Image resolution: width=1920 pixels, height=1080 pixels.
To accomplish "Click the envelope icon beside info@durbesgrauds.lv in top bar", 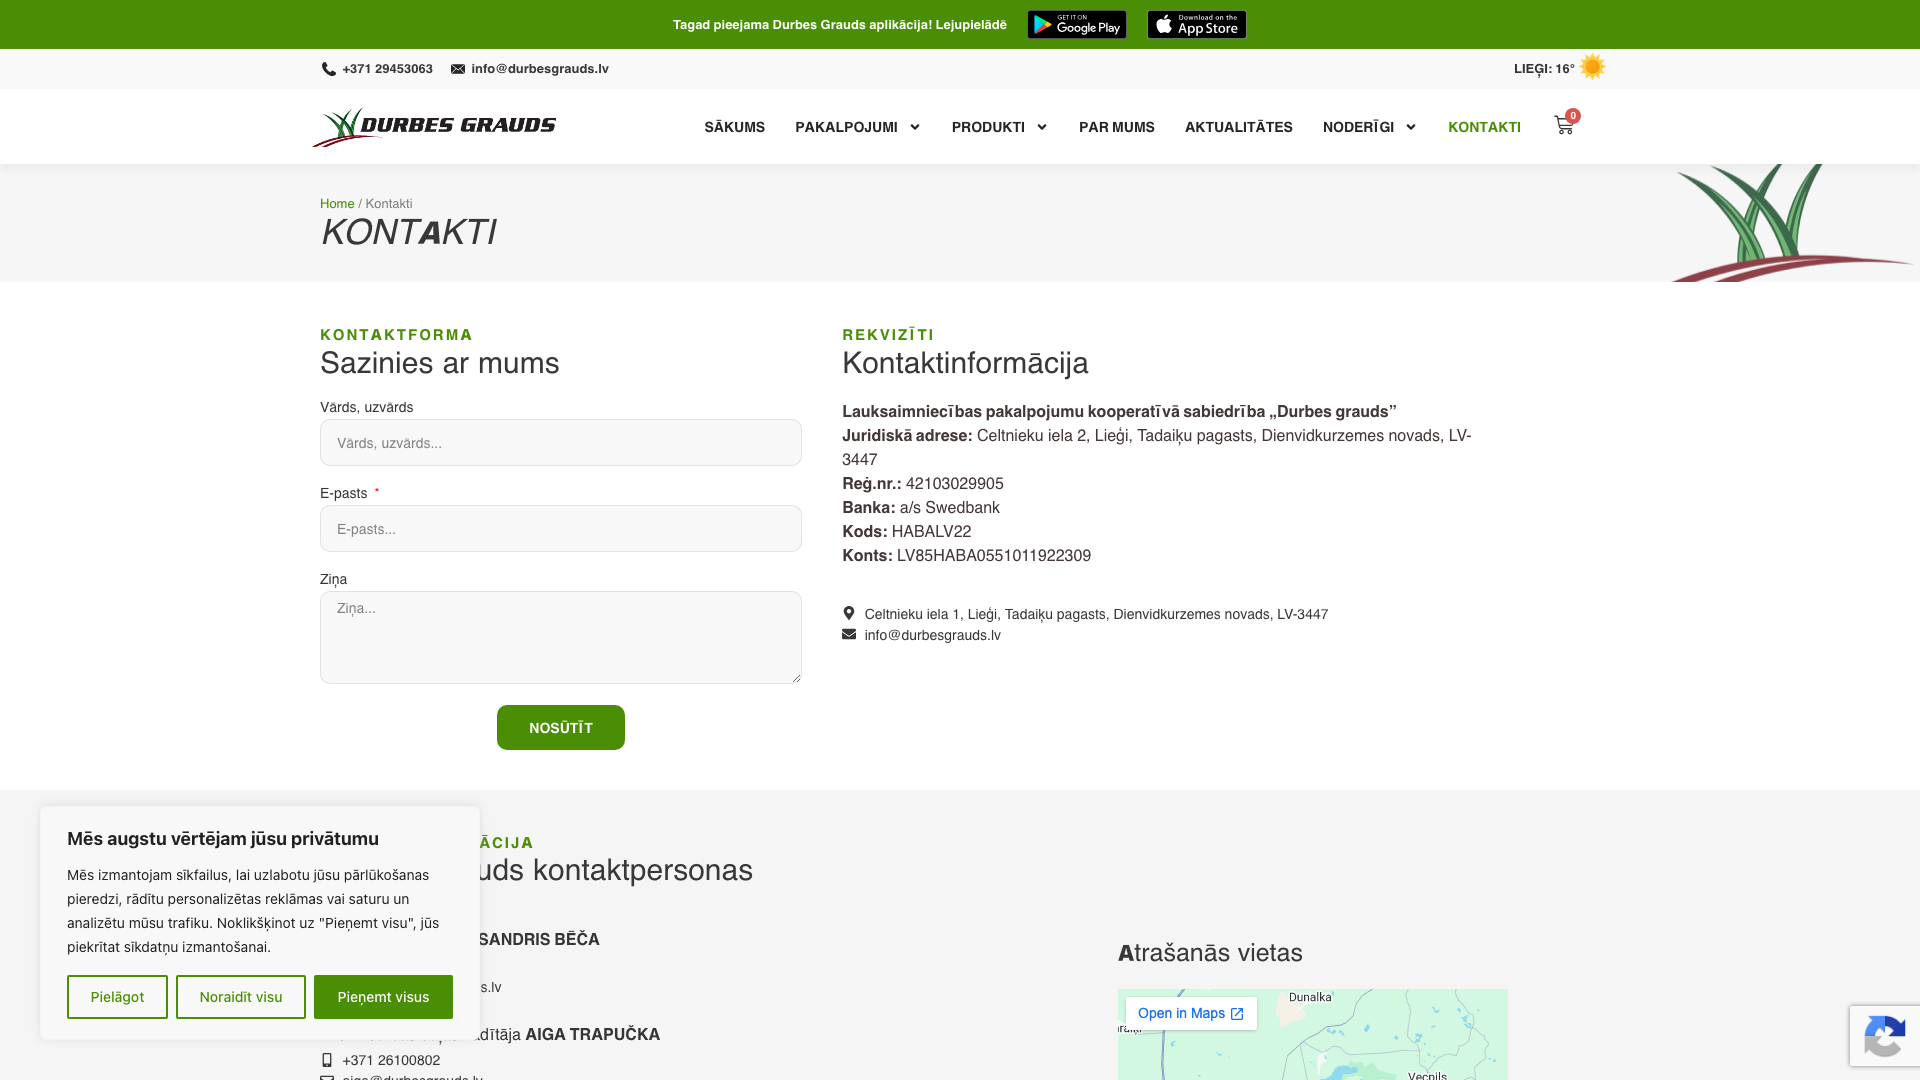I will pos(458,69).
